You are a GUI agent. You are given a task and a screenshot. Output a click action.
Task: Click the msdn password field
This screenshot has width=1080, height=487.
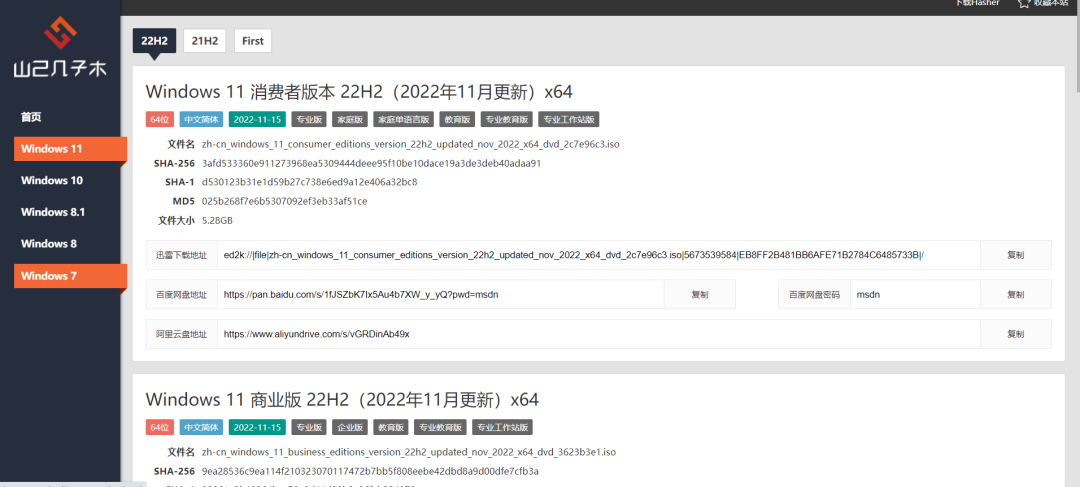915,294
